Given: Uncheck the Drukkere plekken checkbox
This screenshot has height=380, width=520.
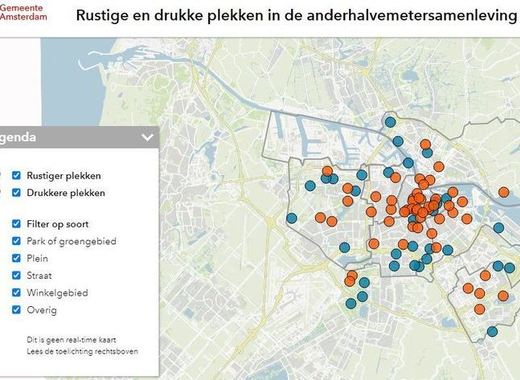Looking at the screenshot, I should 16,193.
